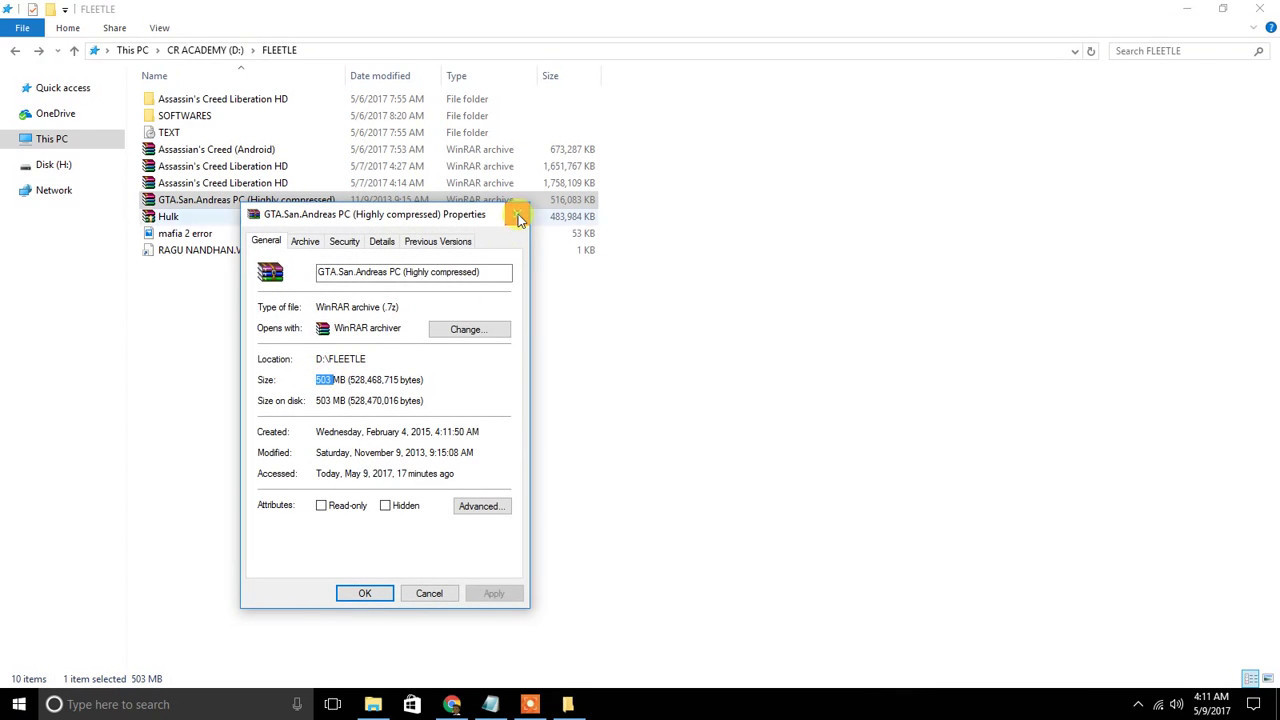The width and height of the screenshot is (1280, 720).
Task: Switch to the Previous Versions tab
Action: tap(438, 241)
